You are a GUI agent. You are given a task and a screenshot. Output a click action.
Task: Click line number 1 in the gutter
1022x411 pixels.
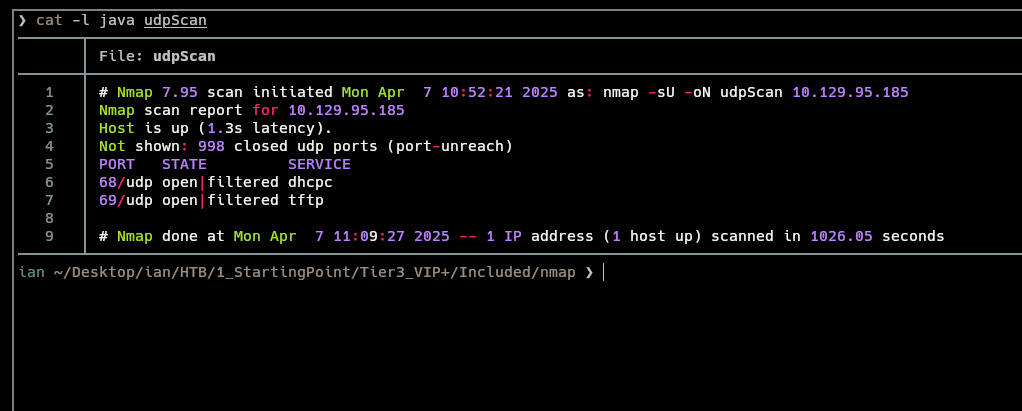point(49,92)
